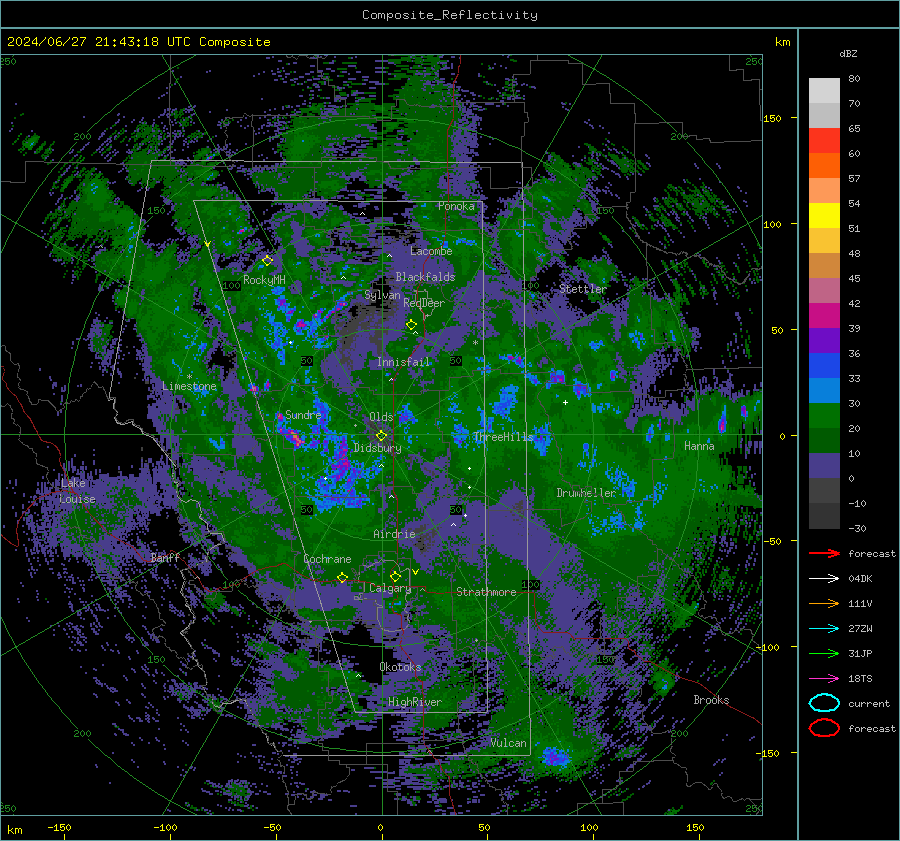Click the Airdrie label
Viewport: 900px width, 841px height.
[x=394, y=534]
